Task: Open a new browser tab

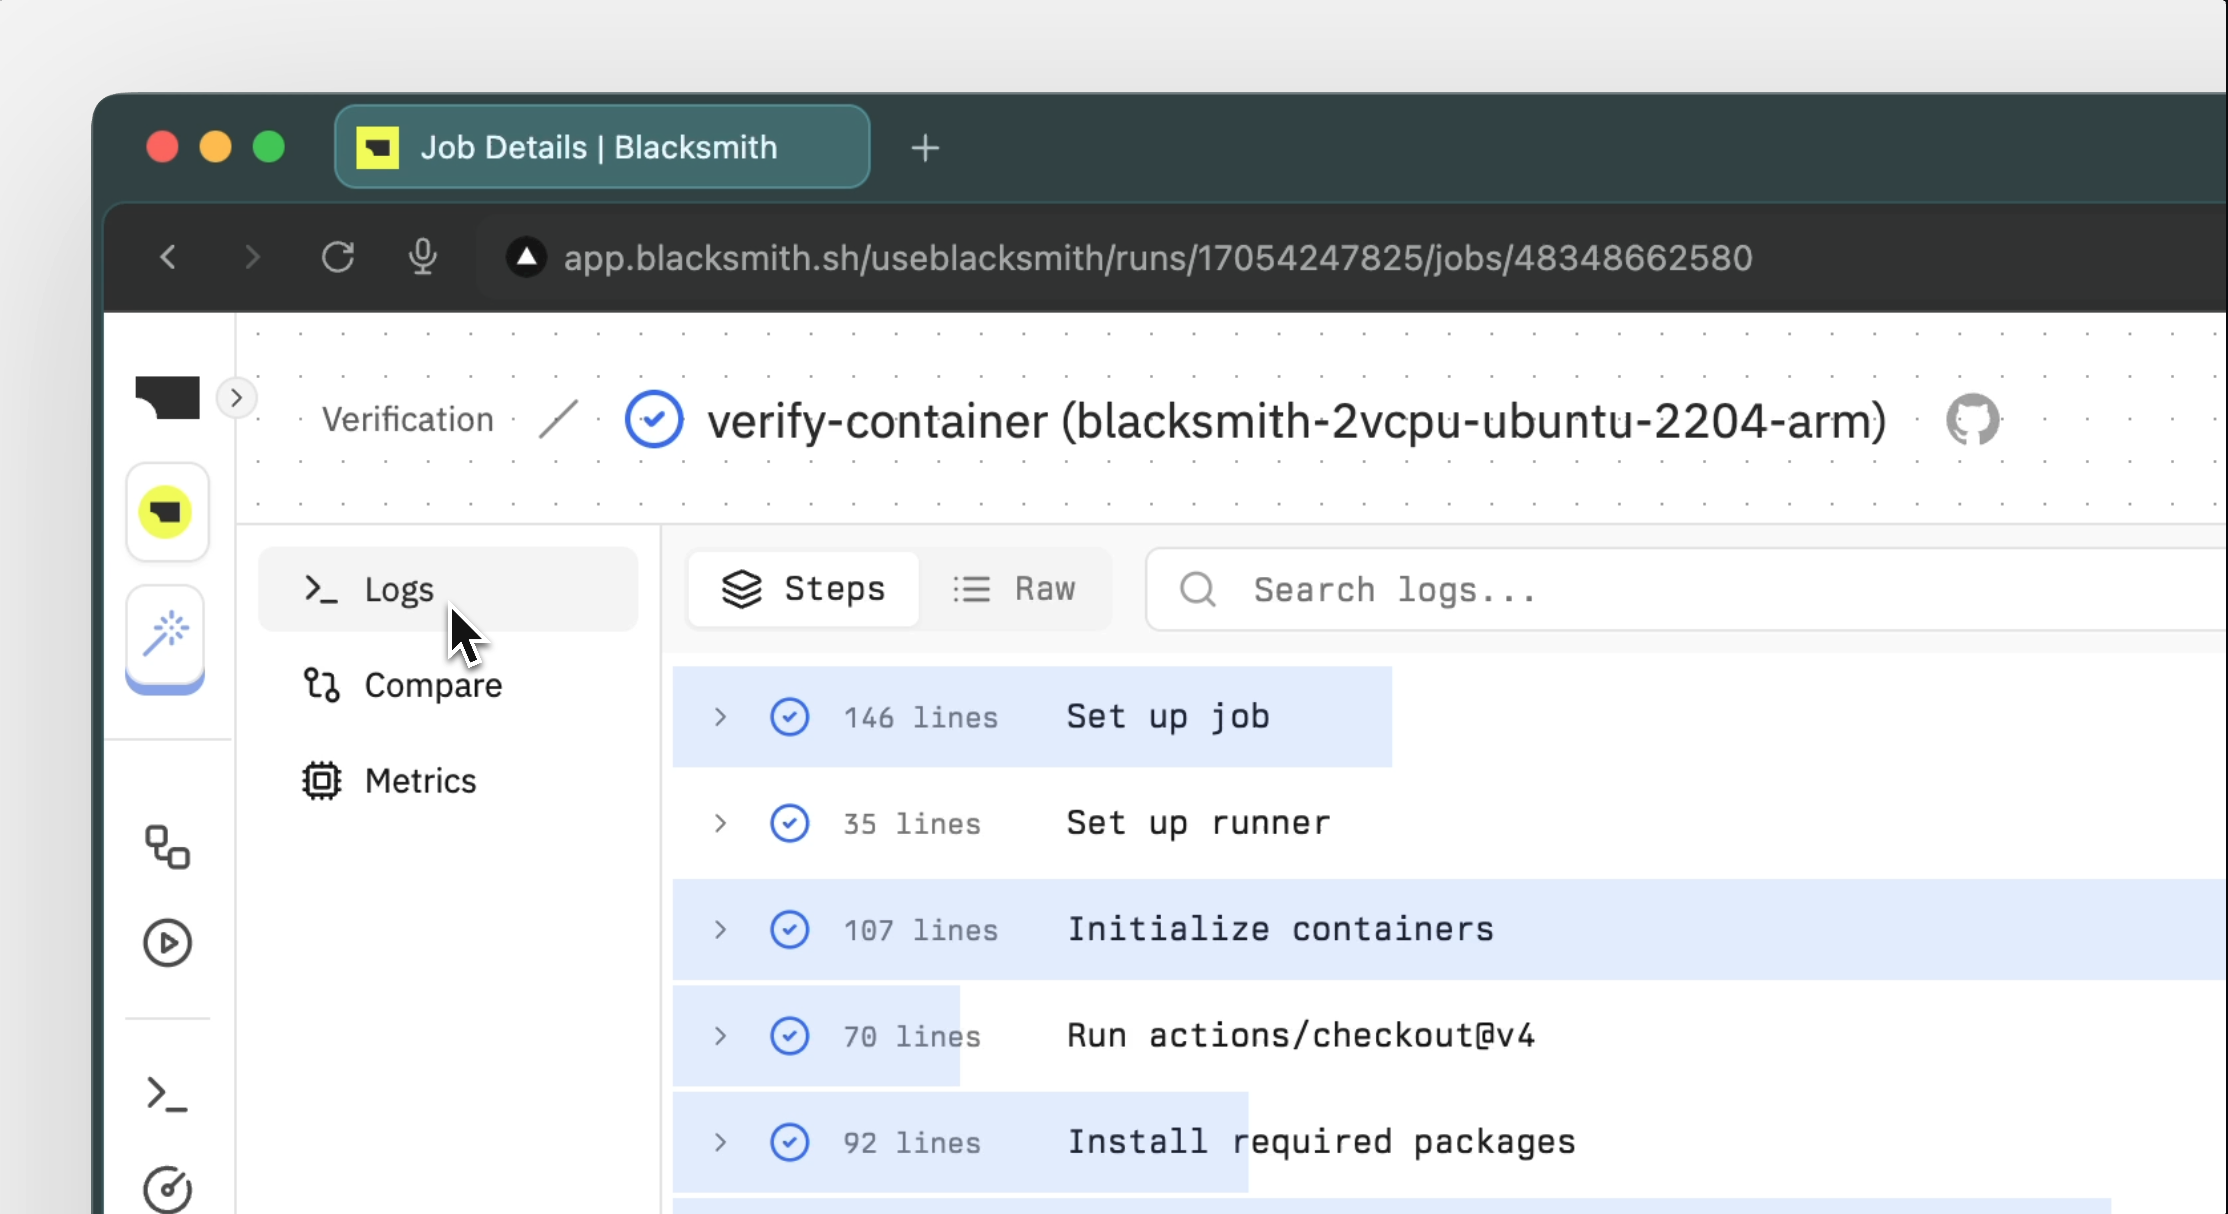Action: pos(925,148)
